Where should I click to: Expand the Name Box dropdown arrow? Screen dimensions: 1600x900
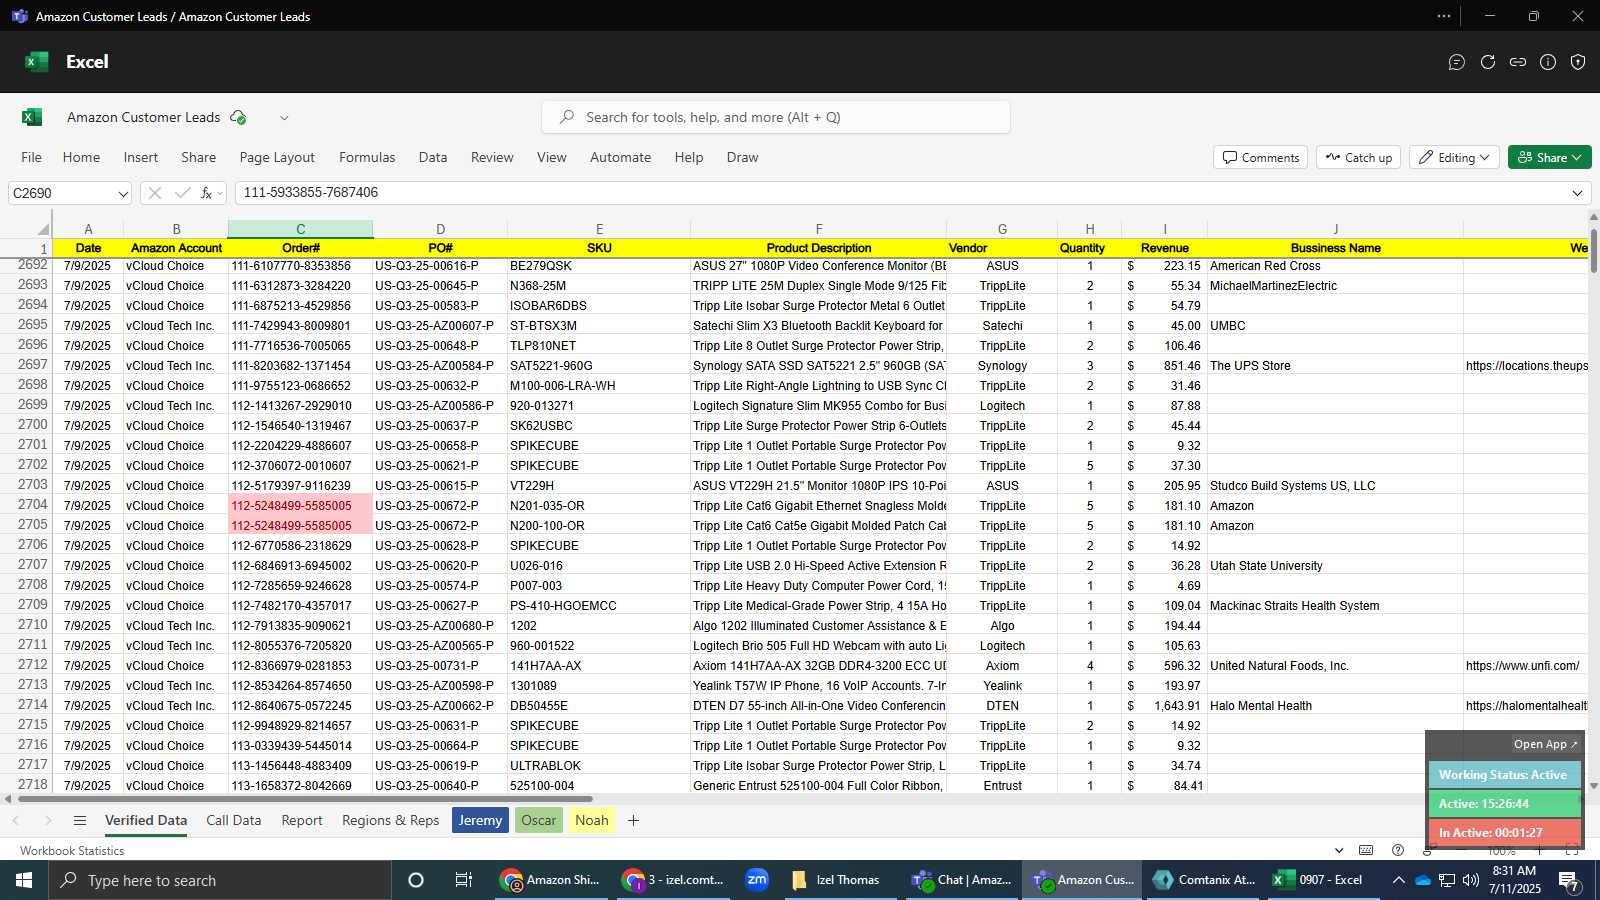pyautogui.click(x=123, y=193)
